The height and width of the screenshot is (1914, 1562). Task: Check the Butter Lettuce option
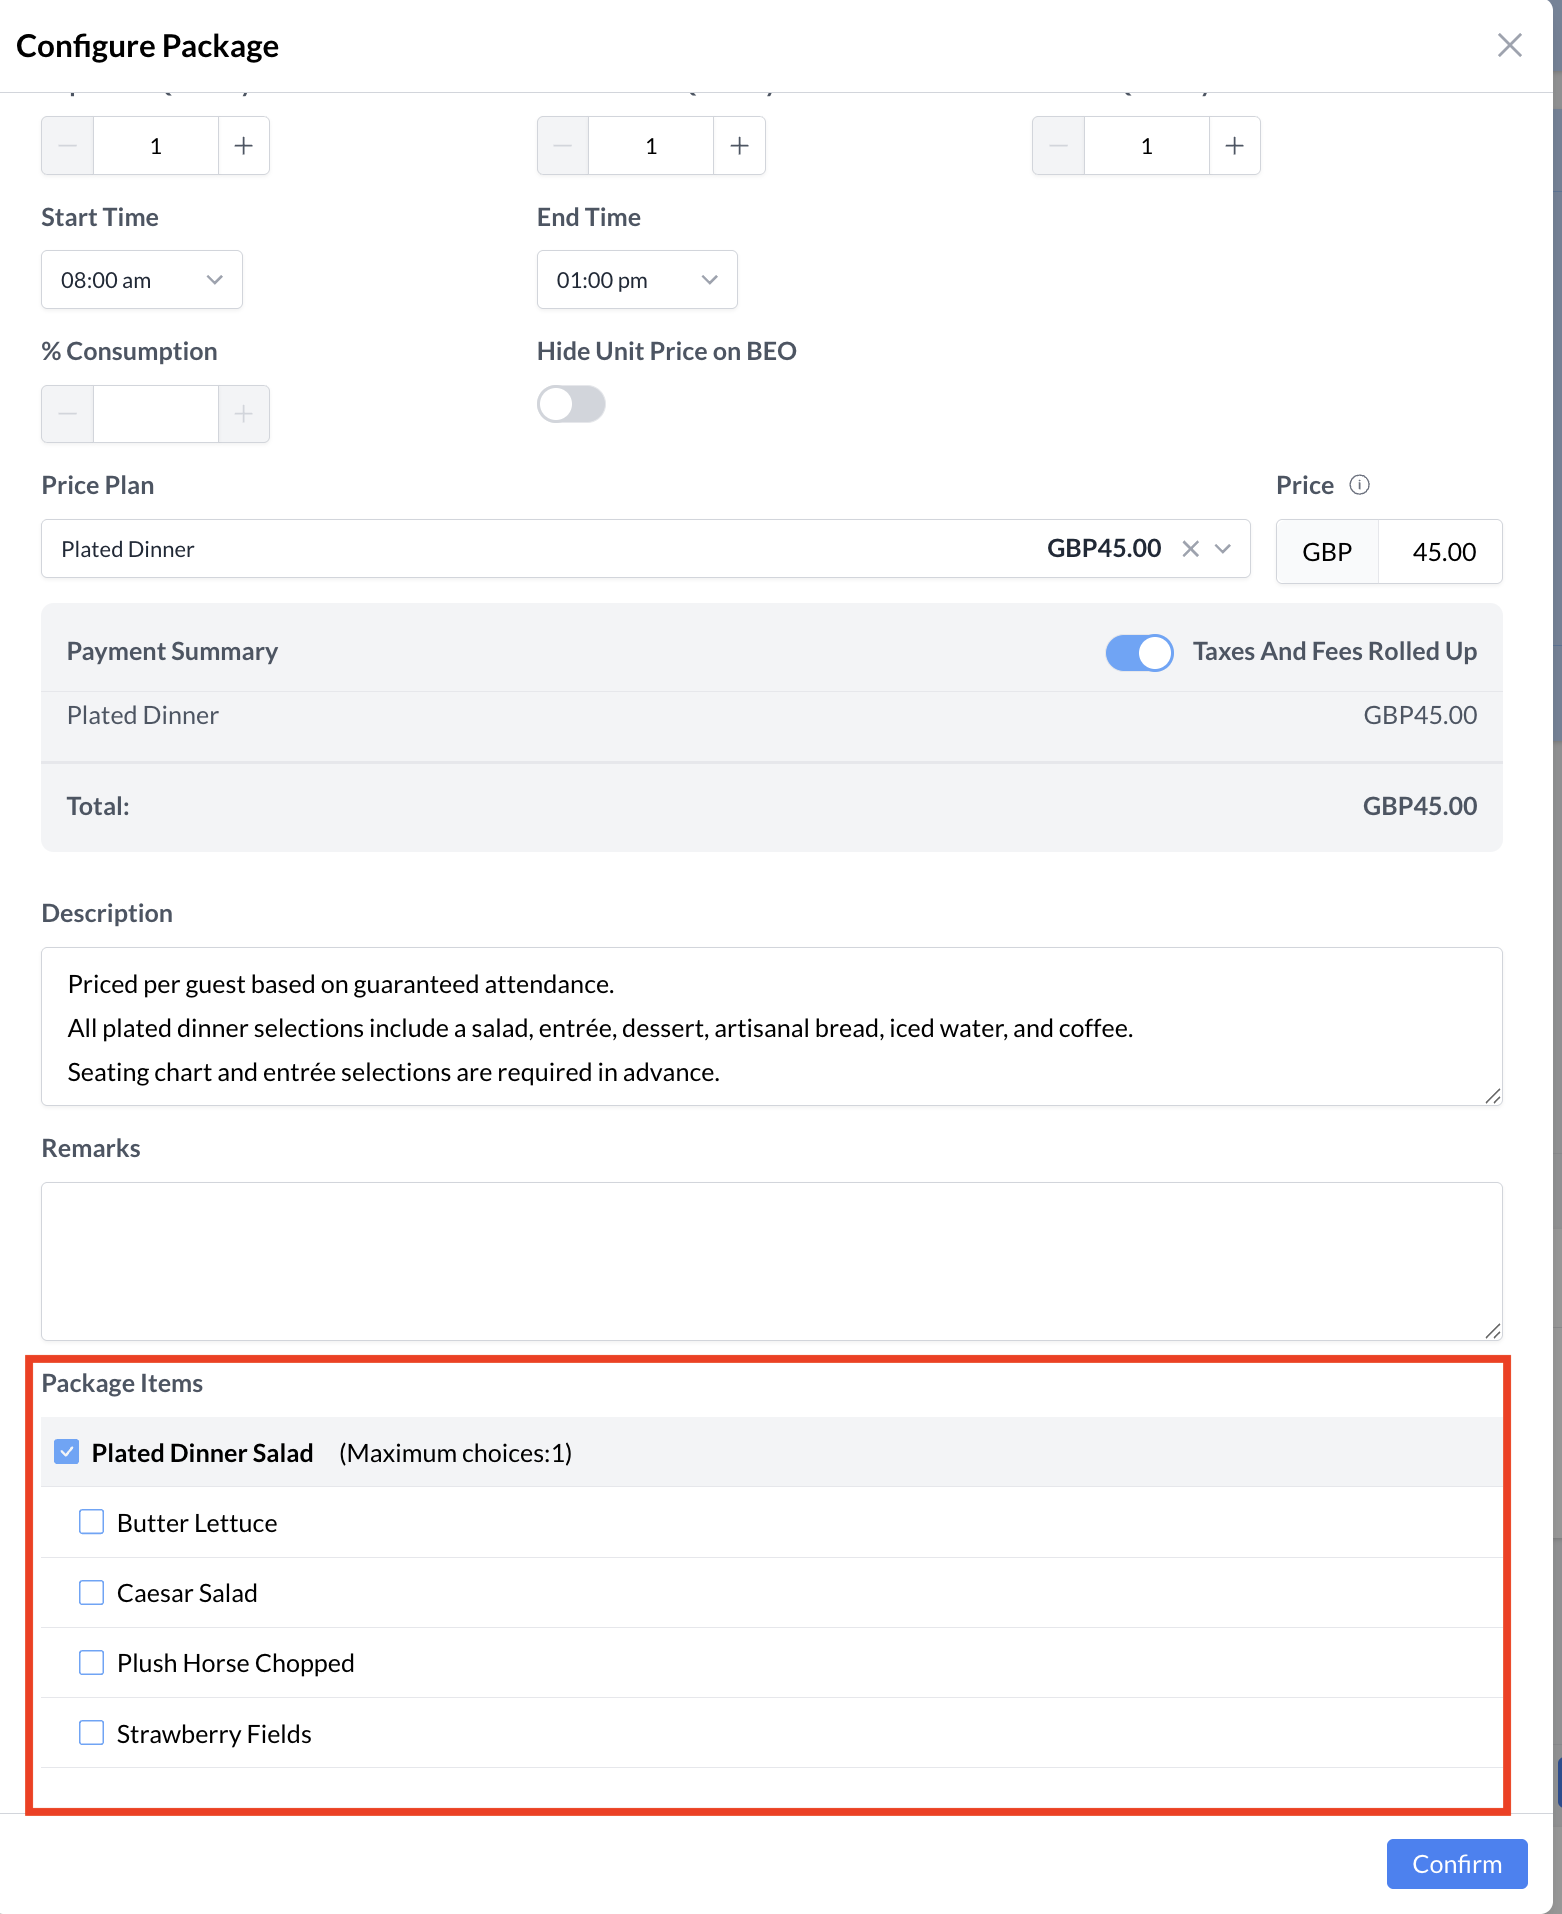click(x=92, y=1522)
